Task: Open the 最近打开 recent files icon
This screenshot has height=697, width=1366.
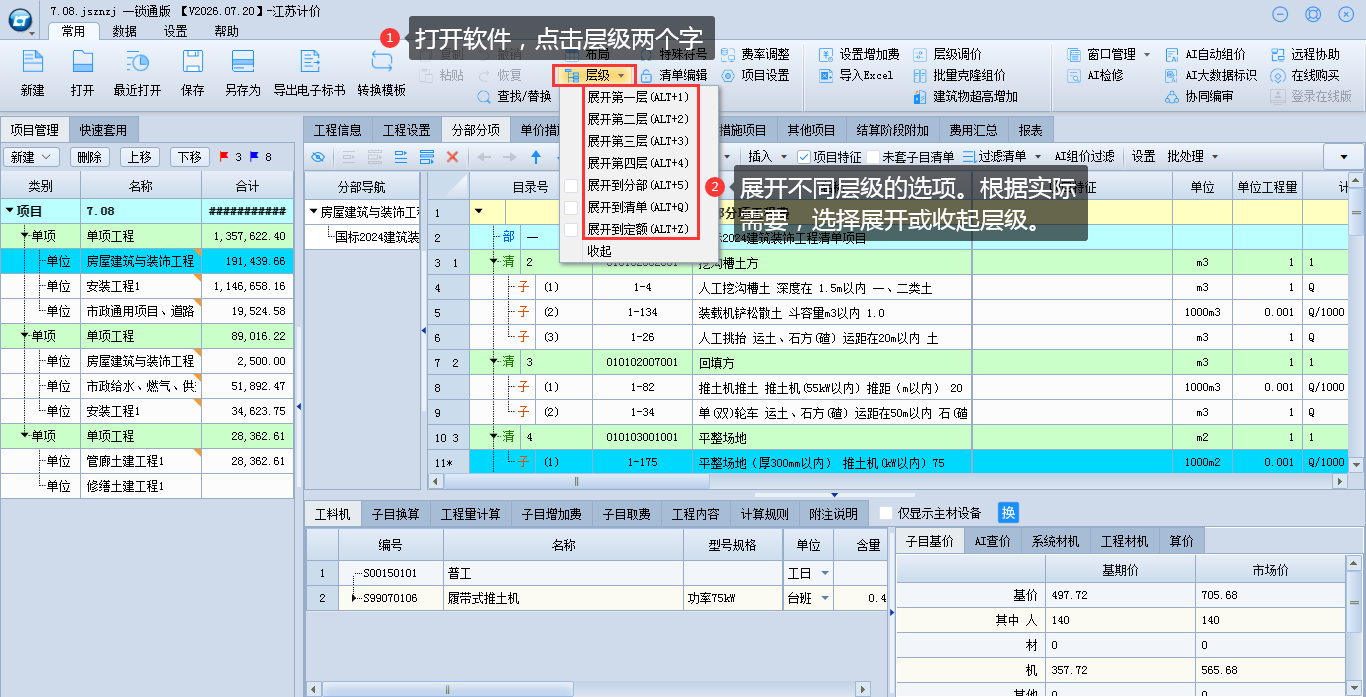Action: coord(137,63)
